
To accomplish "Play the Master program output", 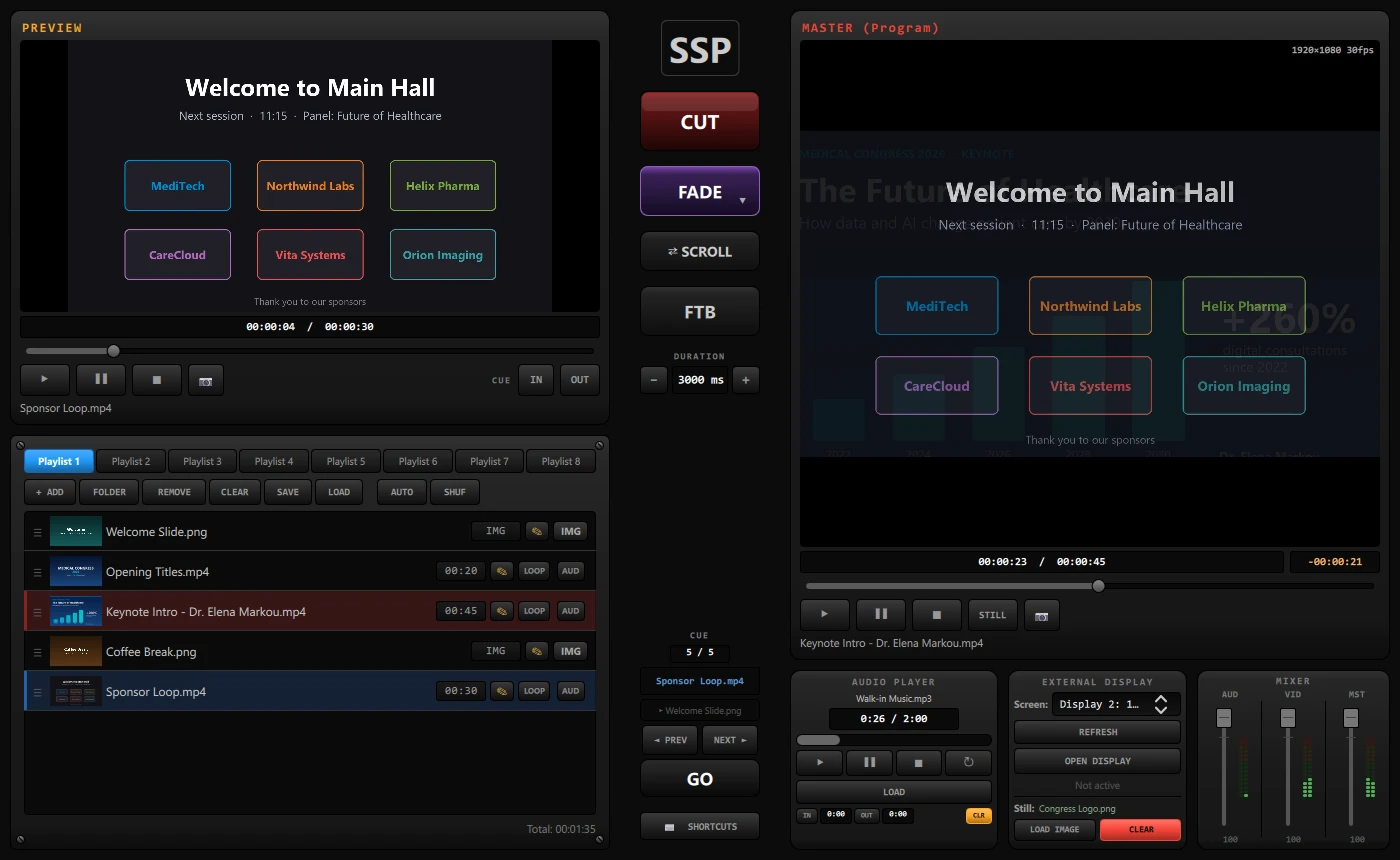I will click(825, 615).
